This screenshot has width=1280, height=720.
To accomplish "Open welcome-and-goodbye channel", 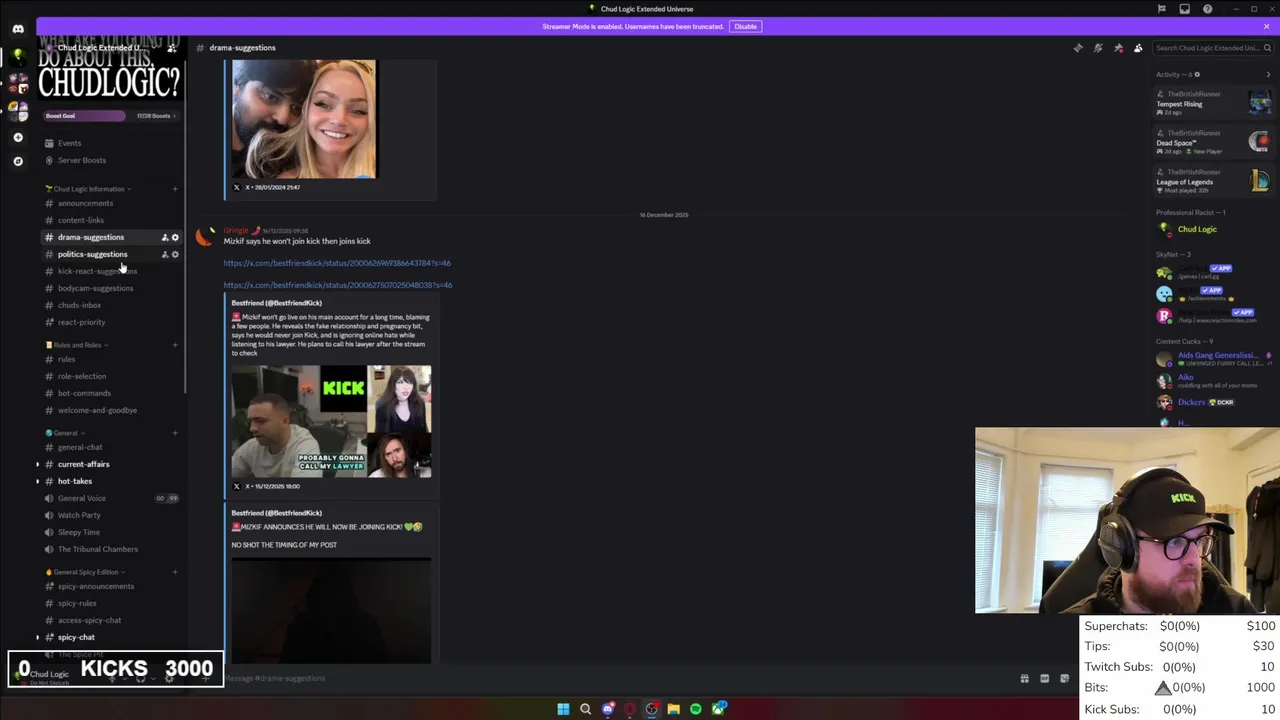I will click(x=97, y=410).
